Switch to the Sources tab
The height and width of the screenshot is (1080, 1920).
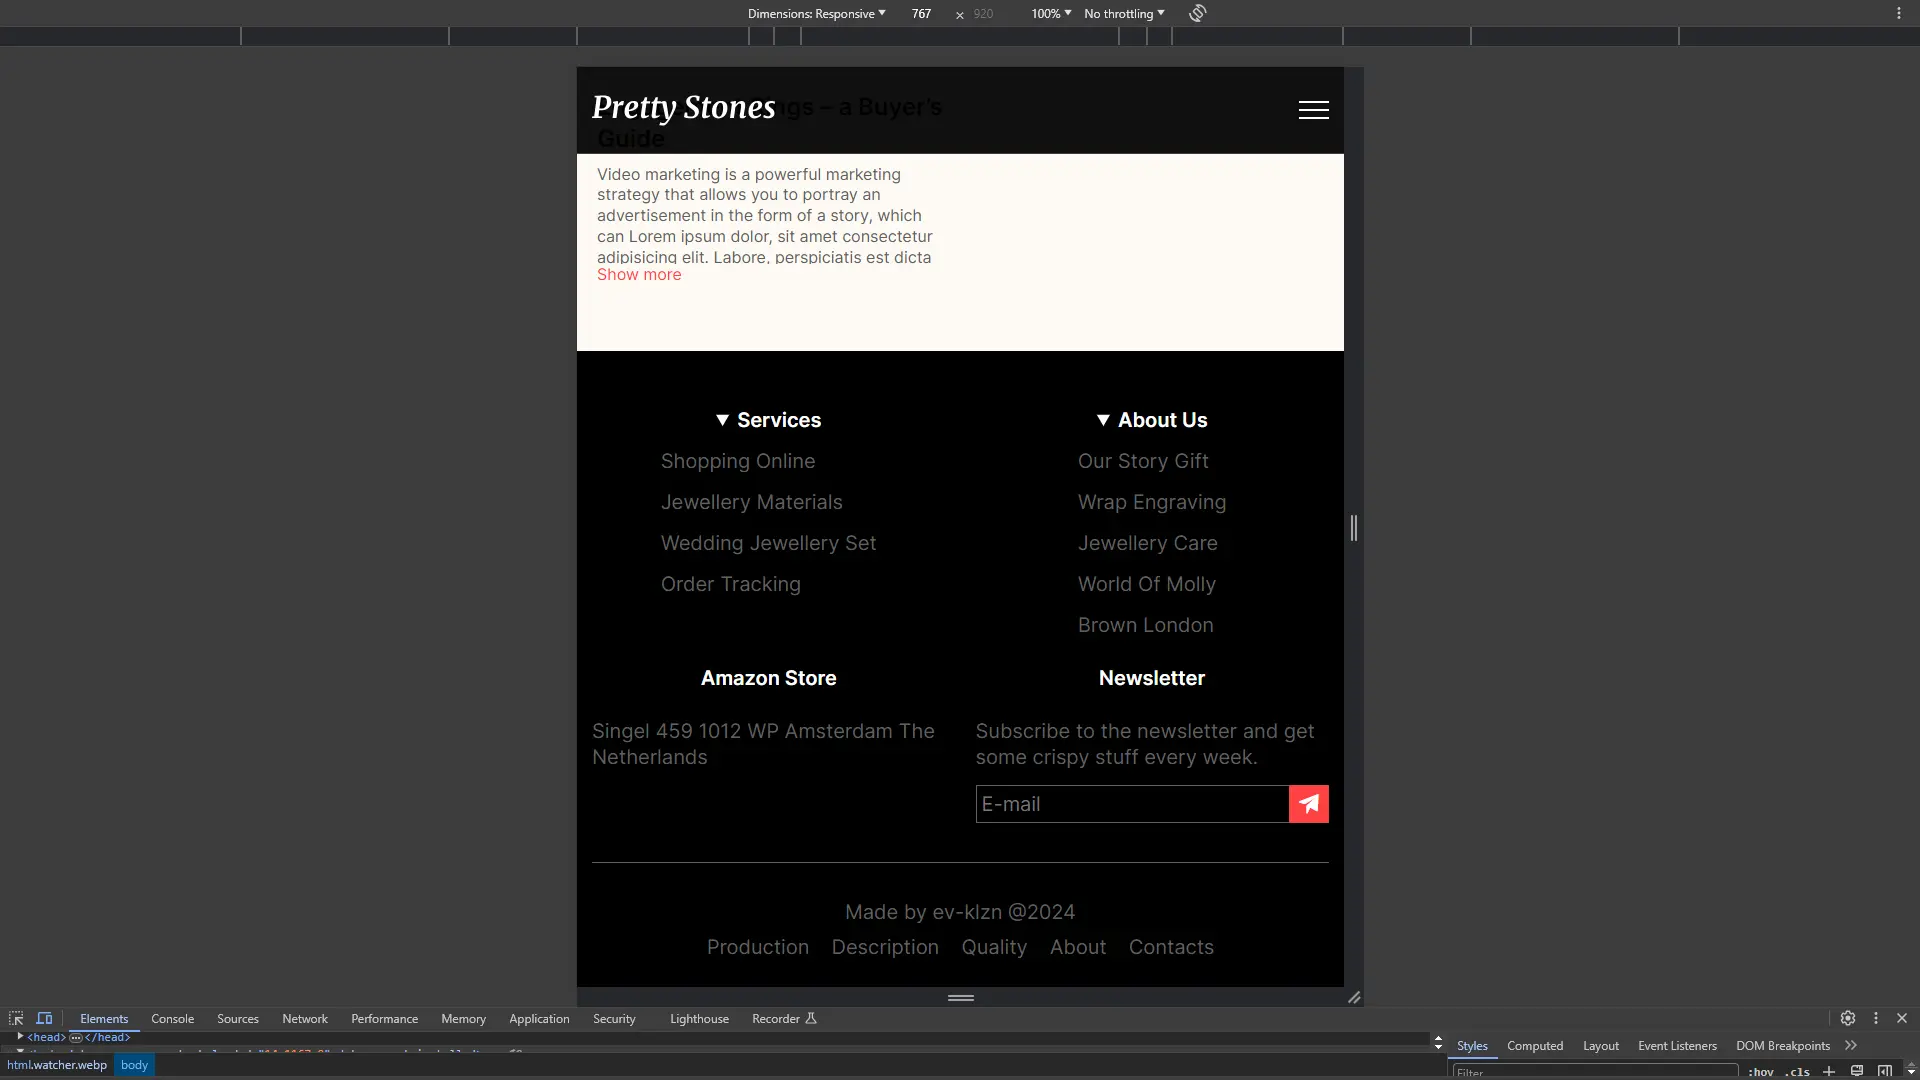238,1018
